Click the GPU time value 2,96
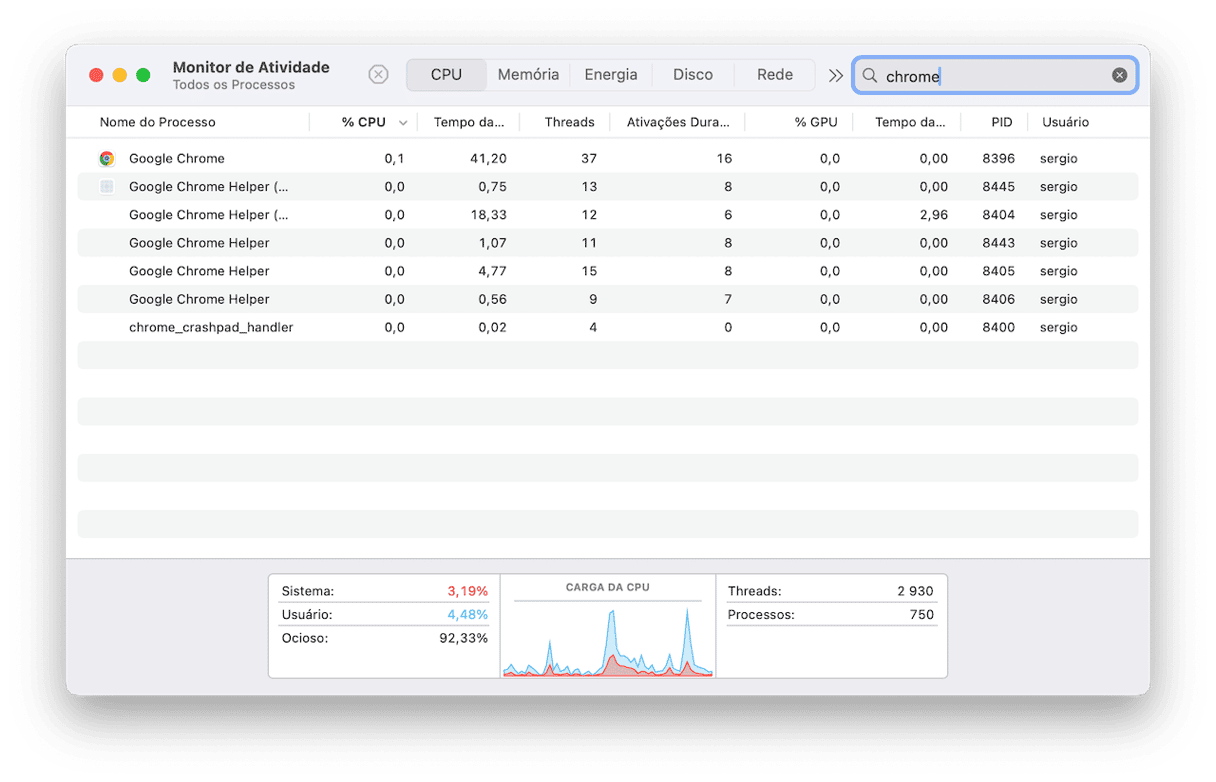Viewport: 1216px width, 782px height. pos(933,214)
